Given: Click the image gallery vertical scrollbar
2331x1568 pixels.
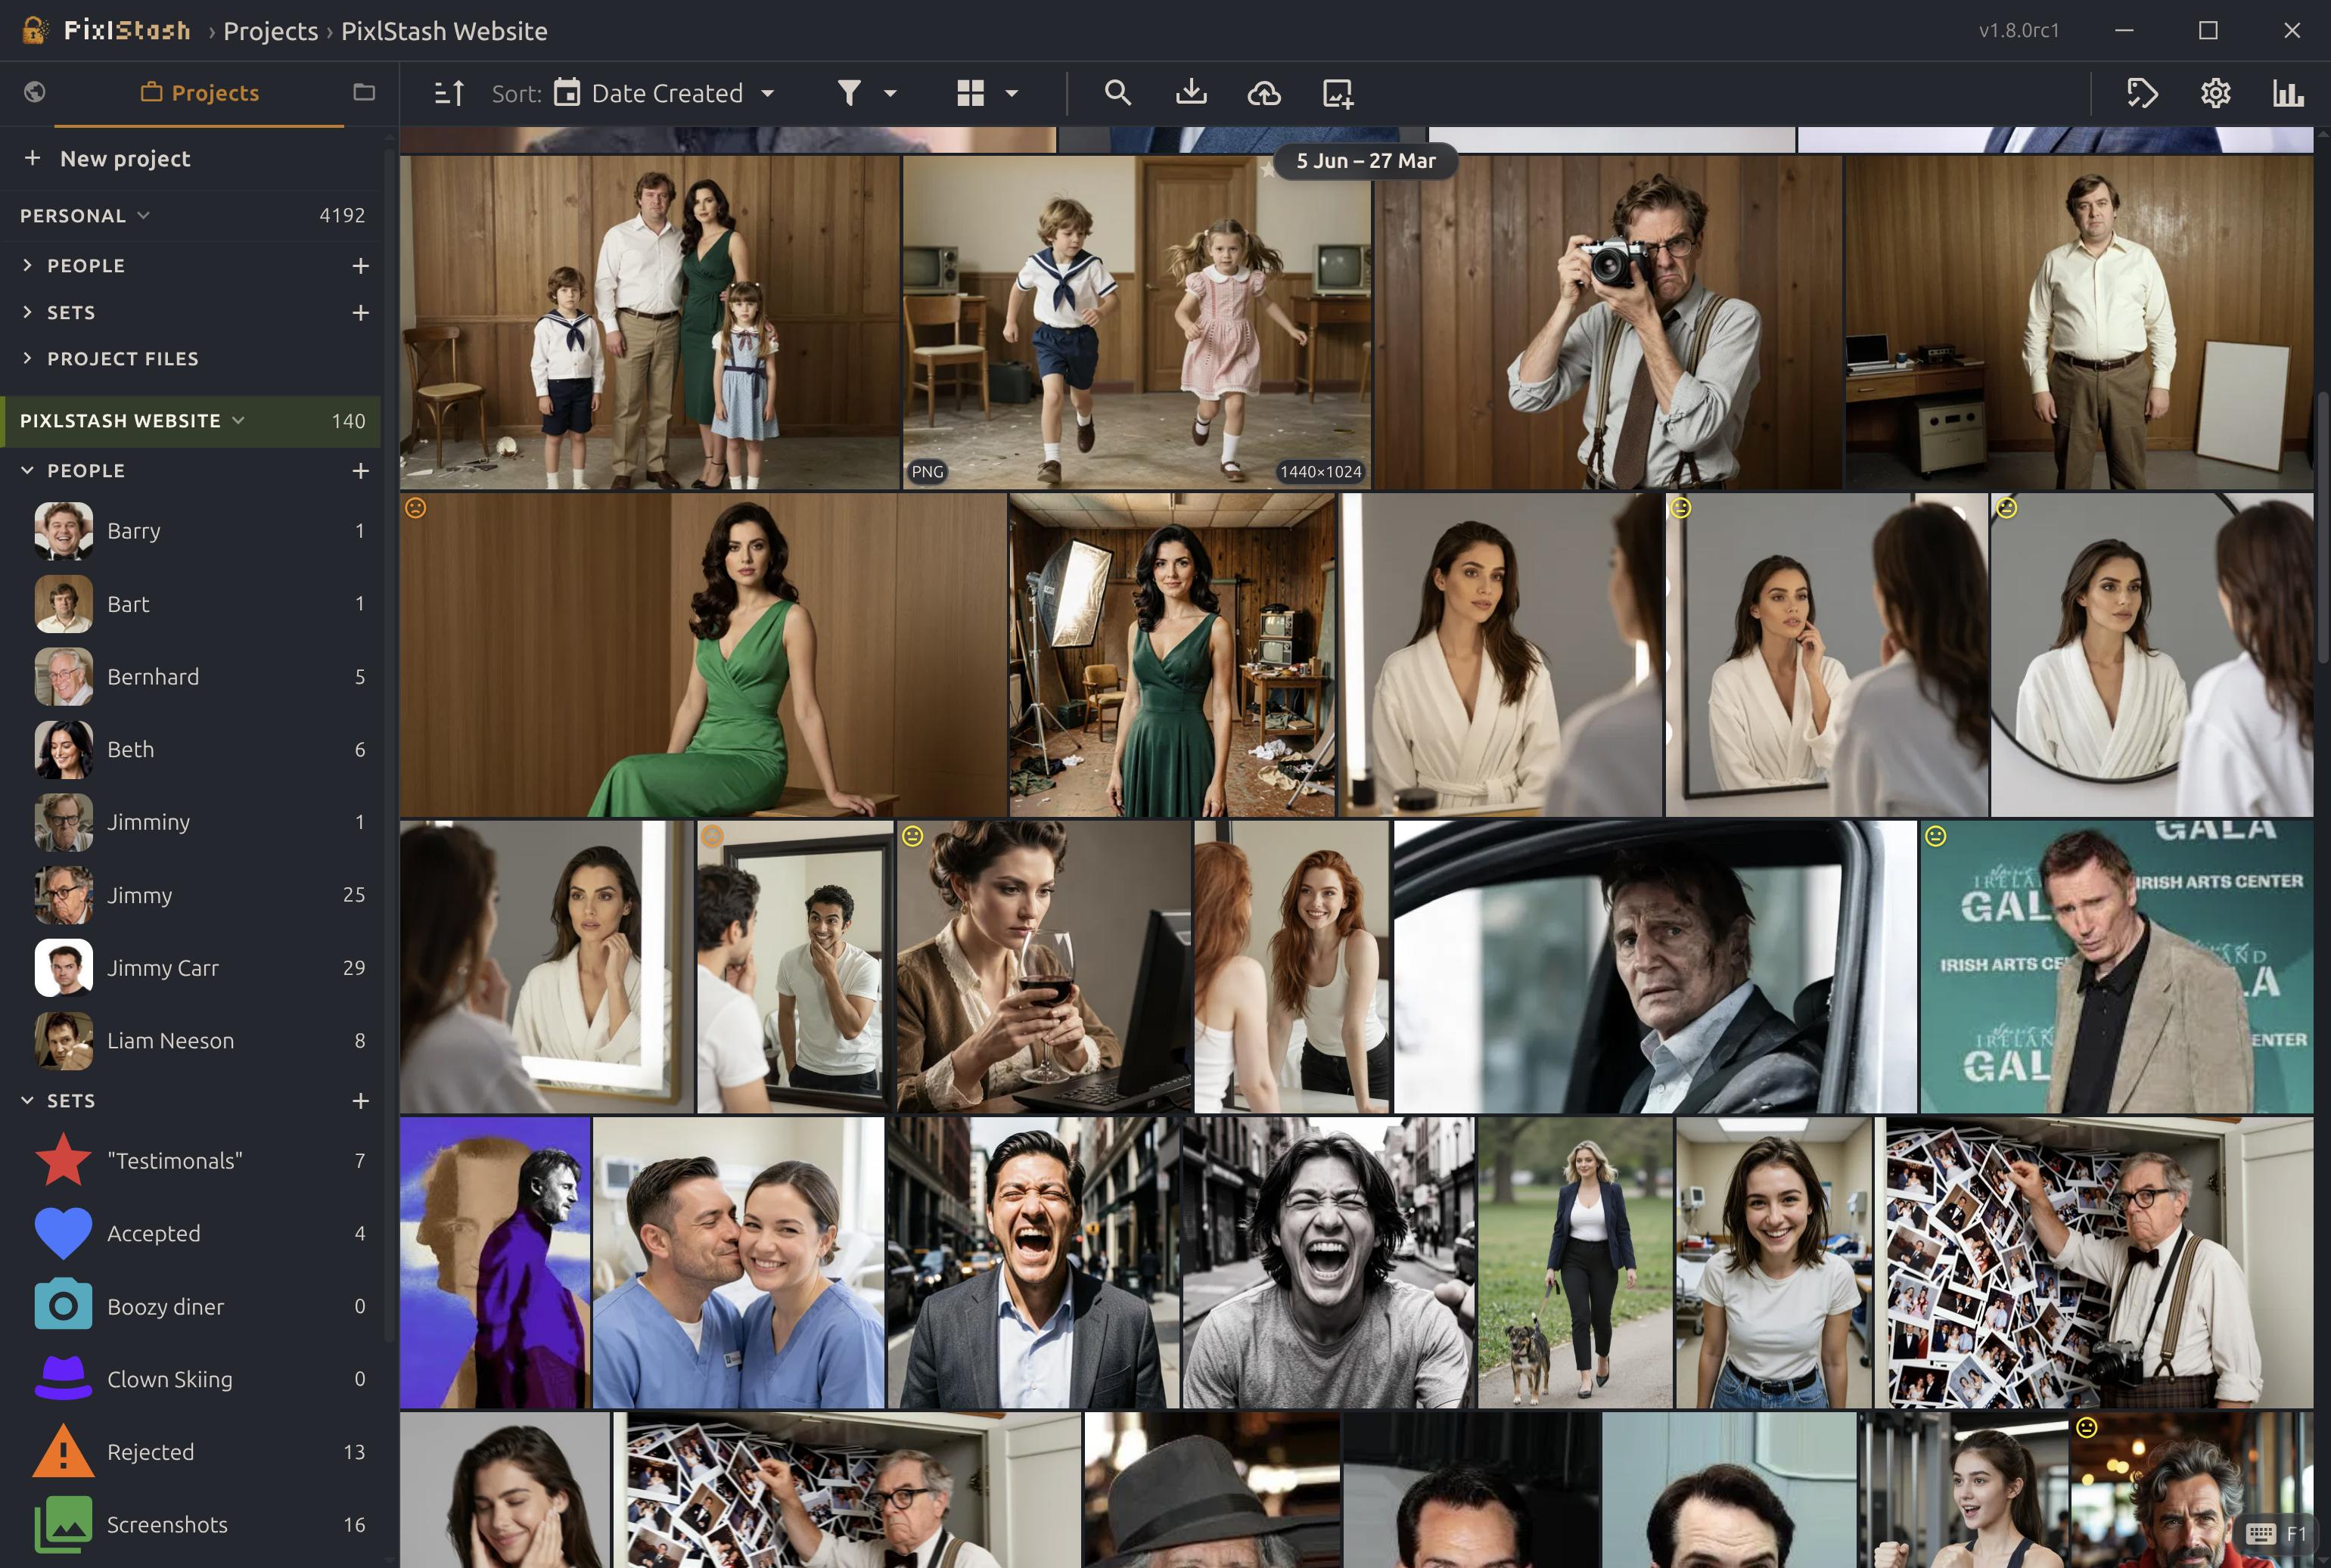Looking at the screenshot, I should (2323, 528).
